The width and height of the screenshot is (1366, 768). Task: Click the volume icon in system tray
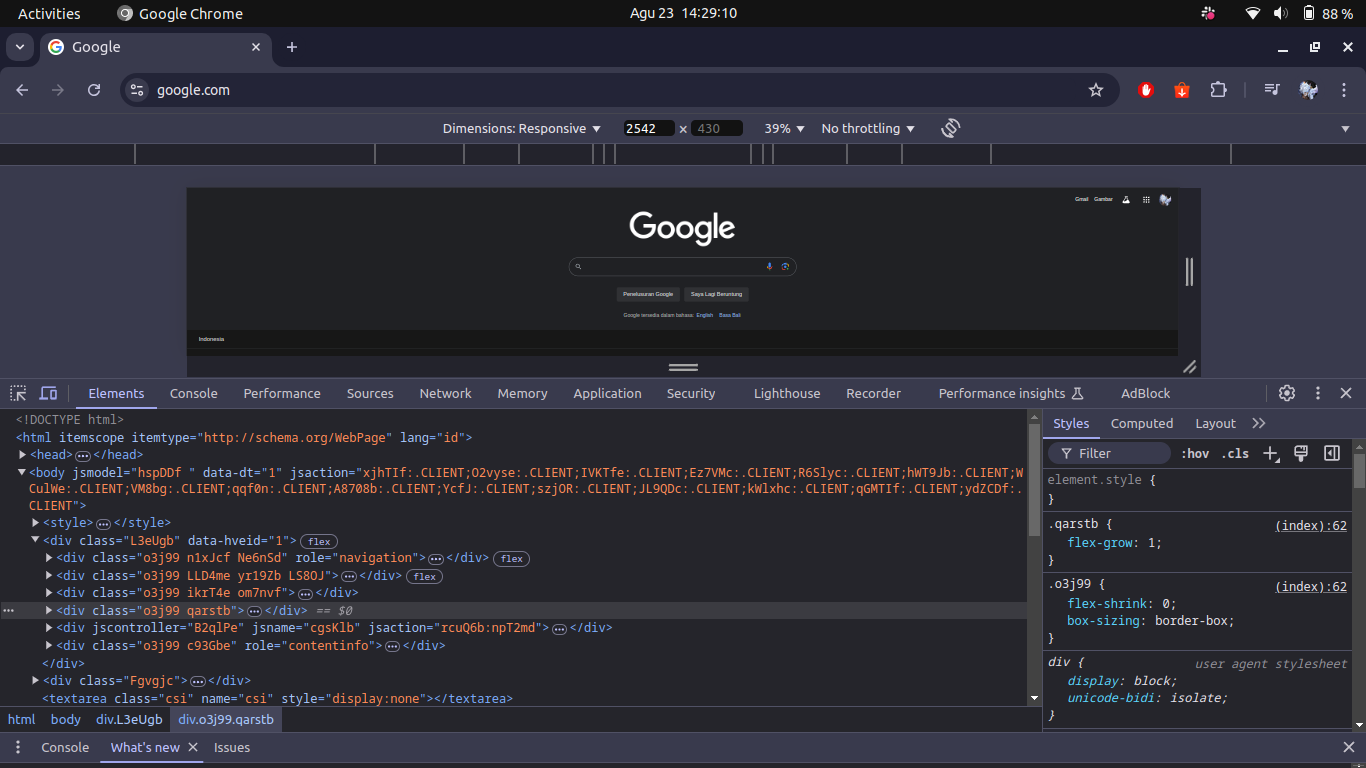pos(1281,13)
